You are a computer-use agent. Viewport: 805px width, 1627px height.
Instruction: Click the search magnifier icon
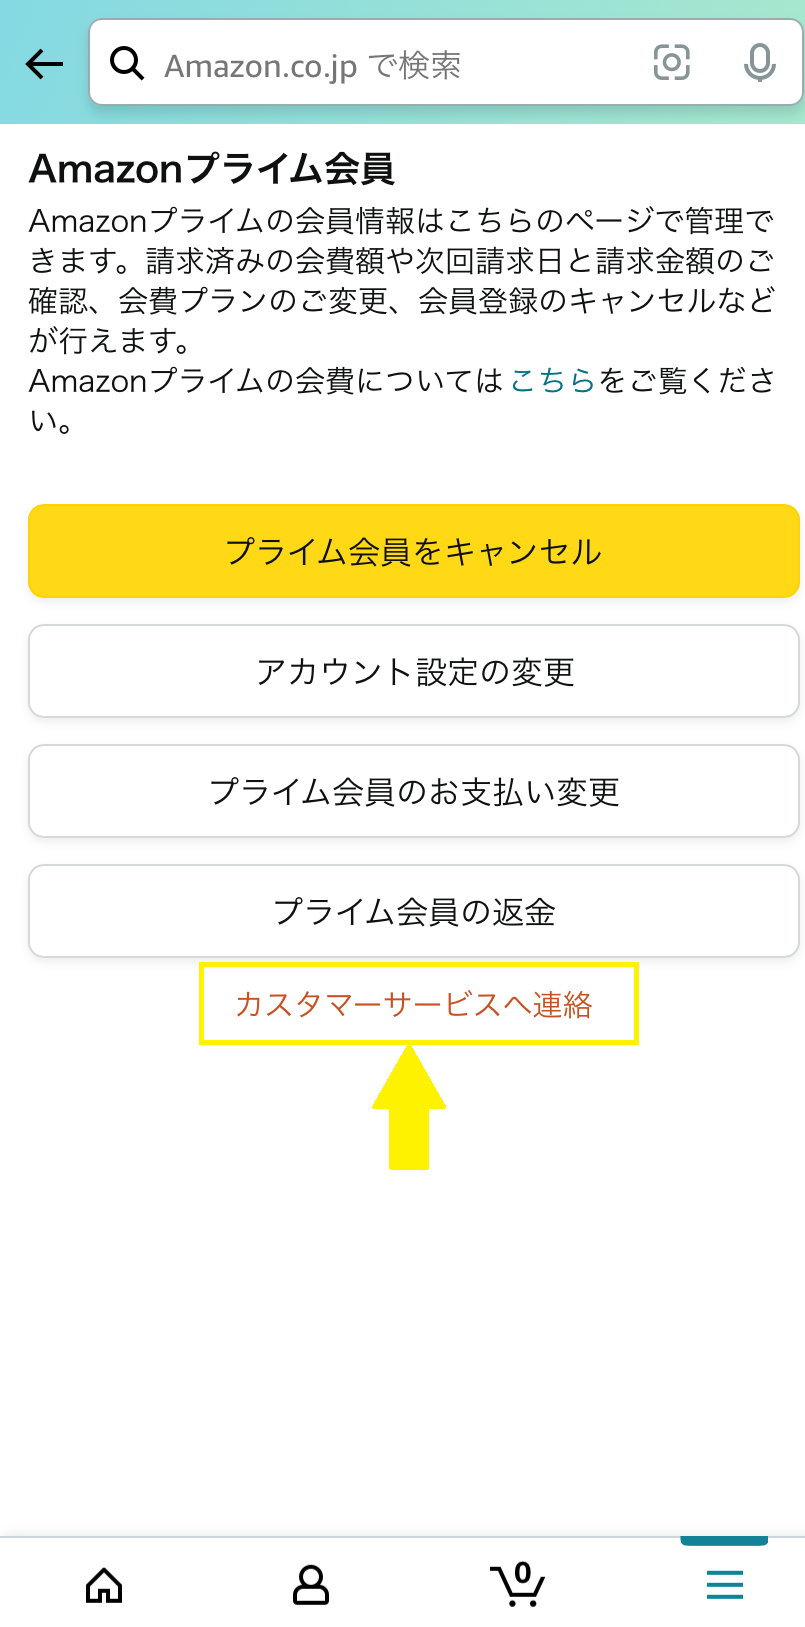point(128,63)
